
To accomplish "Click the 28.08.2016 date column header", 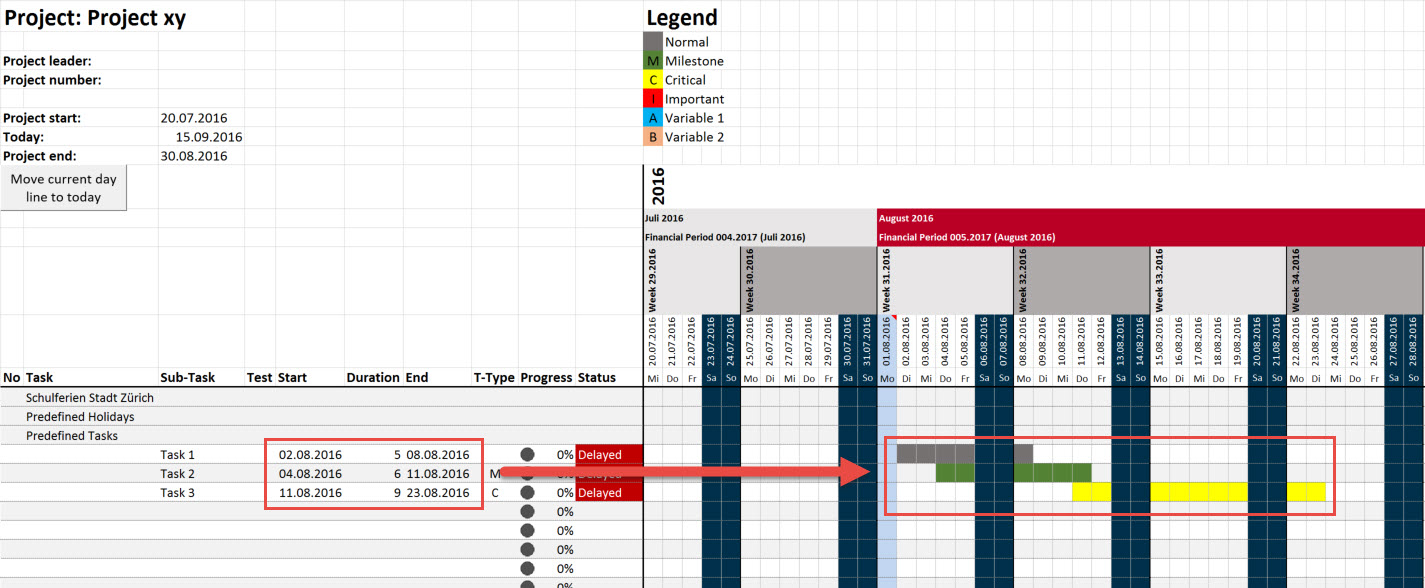I will click(x=1414, y=342).
